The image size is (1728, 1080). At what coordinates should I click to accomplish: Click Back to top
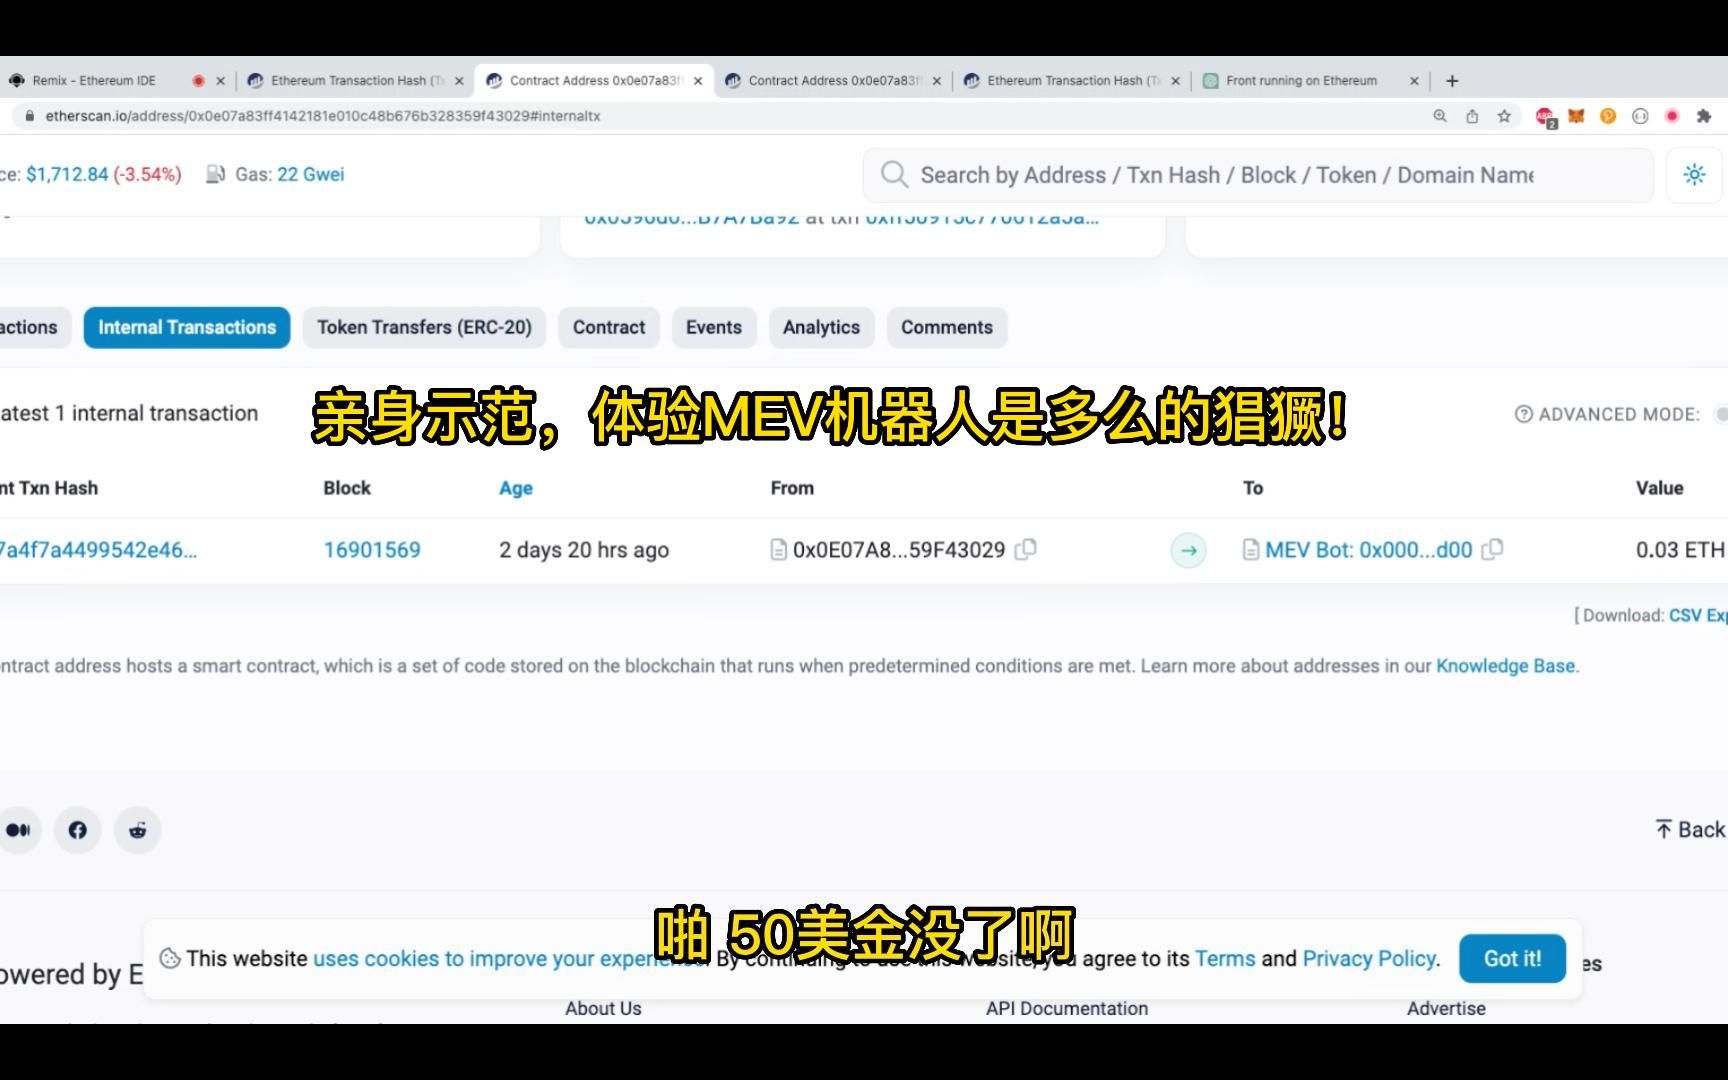coord(1691,830)
